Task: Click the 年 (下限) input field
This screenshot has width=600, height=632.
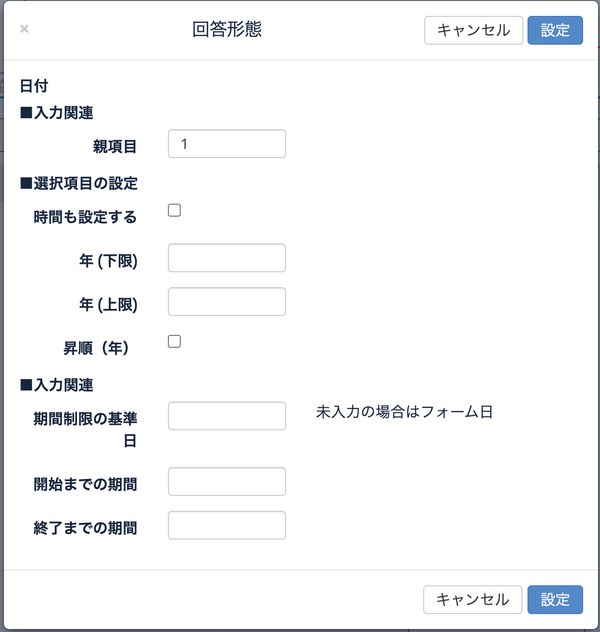Action: pos(227,258)
